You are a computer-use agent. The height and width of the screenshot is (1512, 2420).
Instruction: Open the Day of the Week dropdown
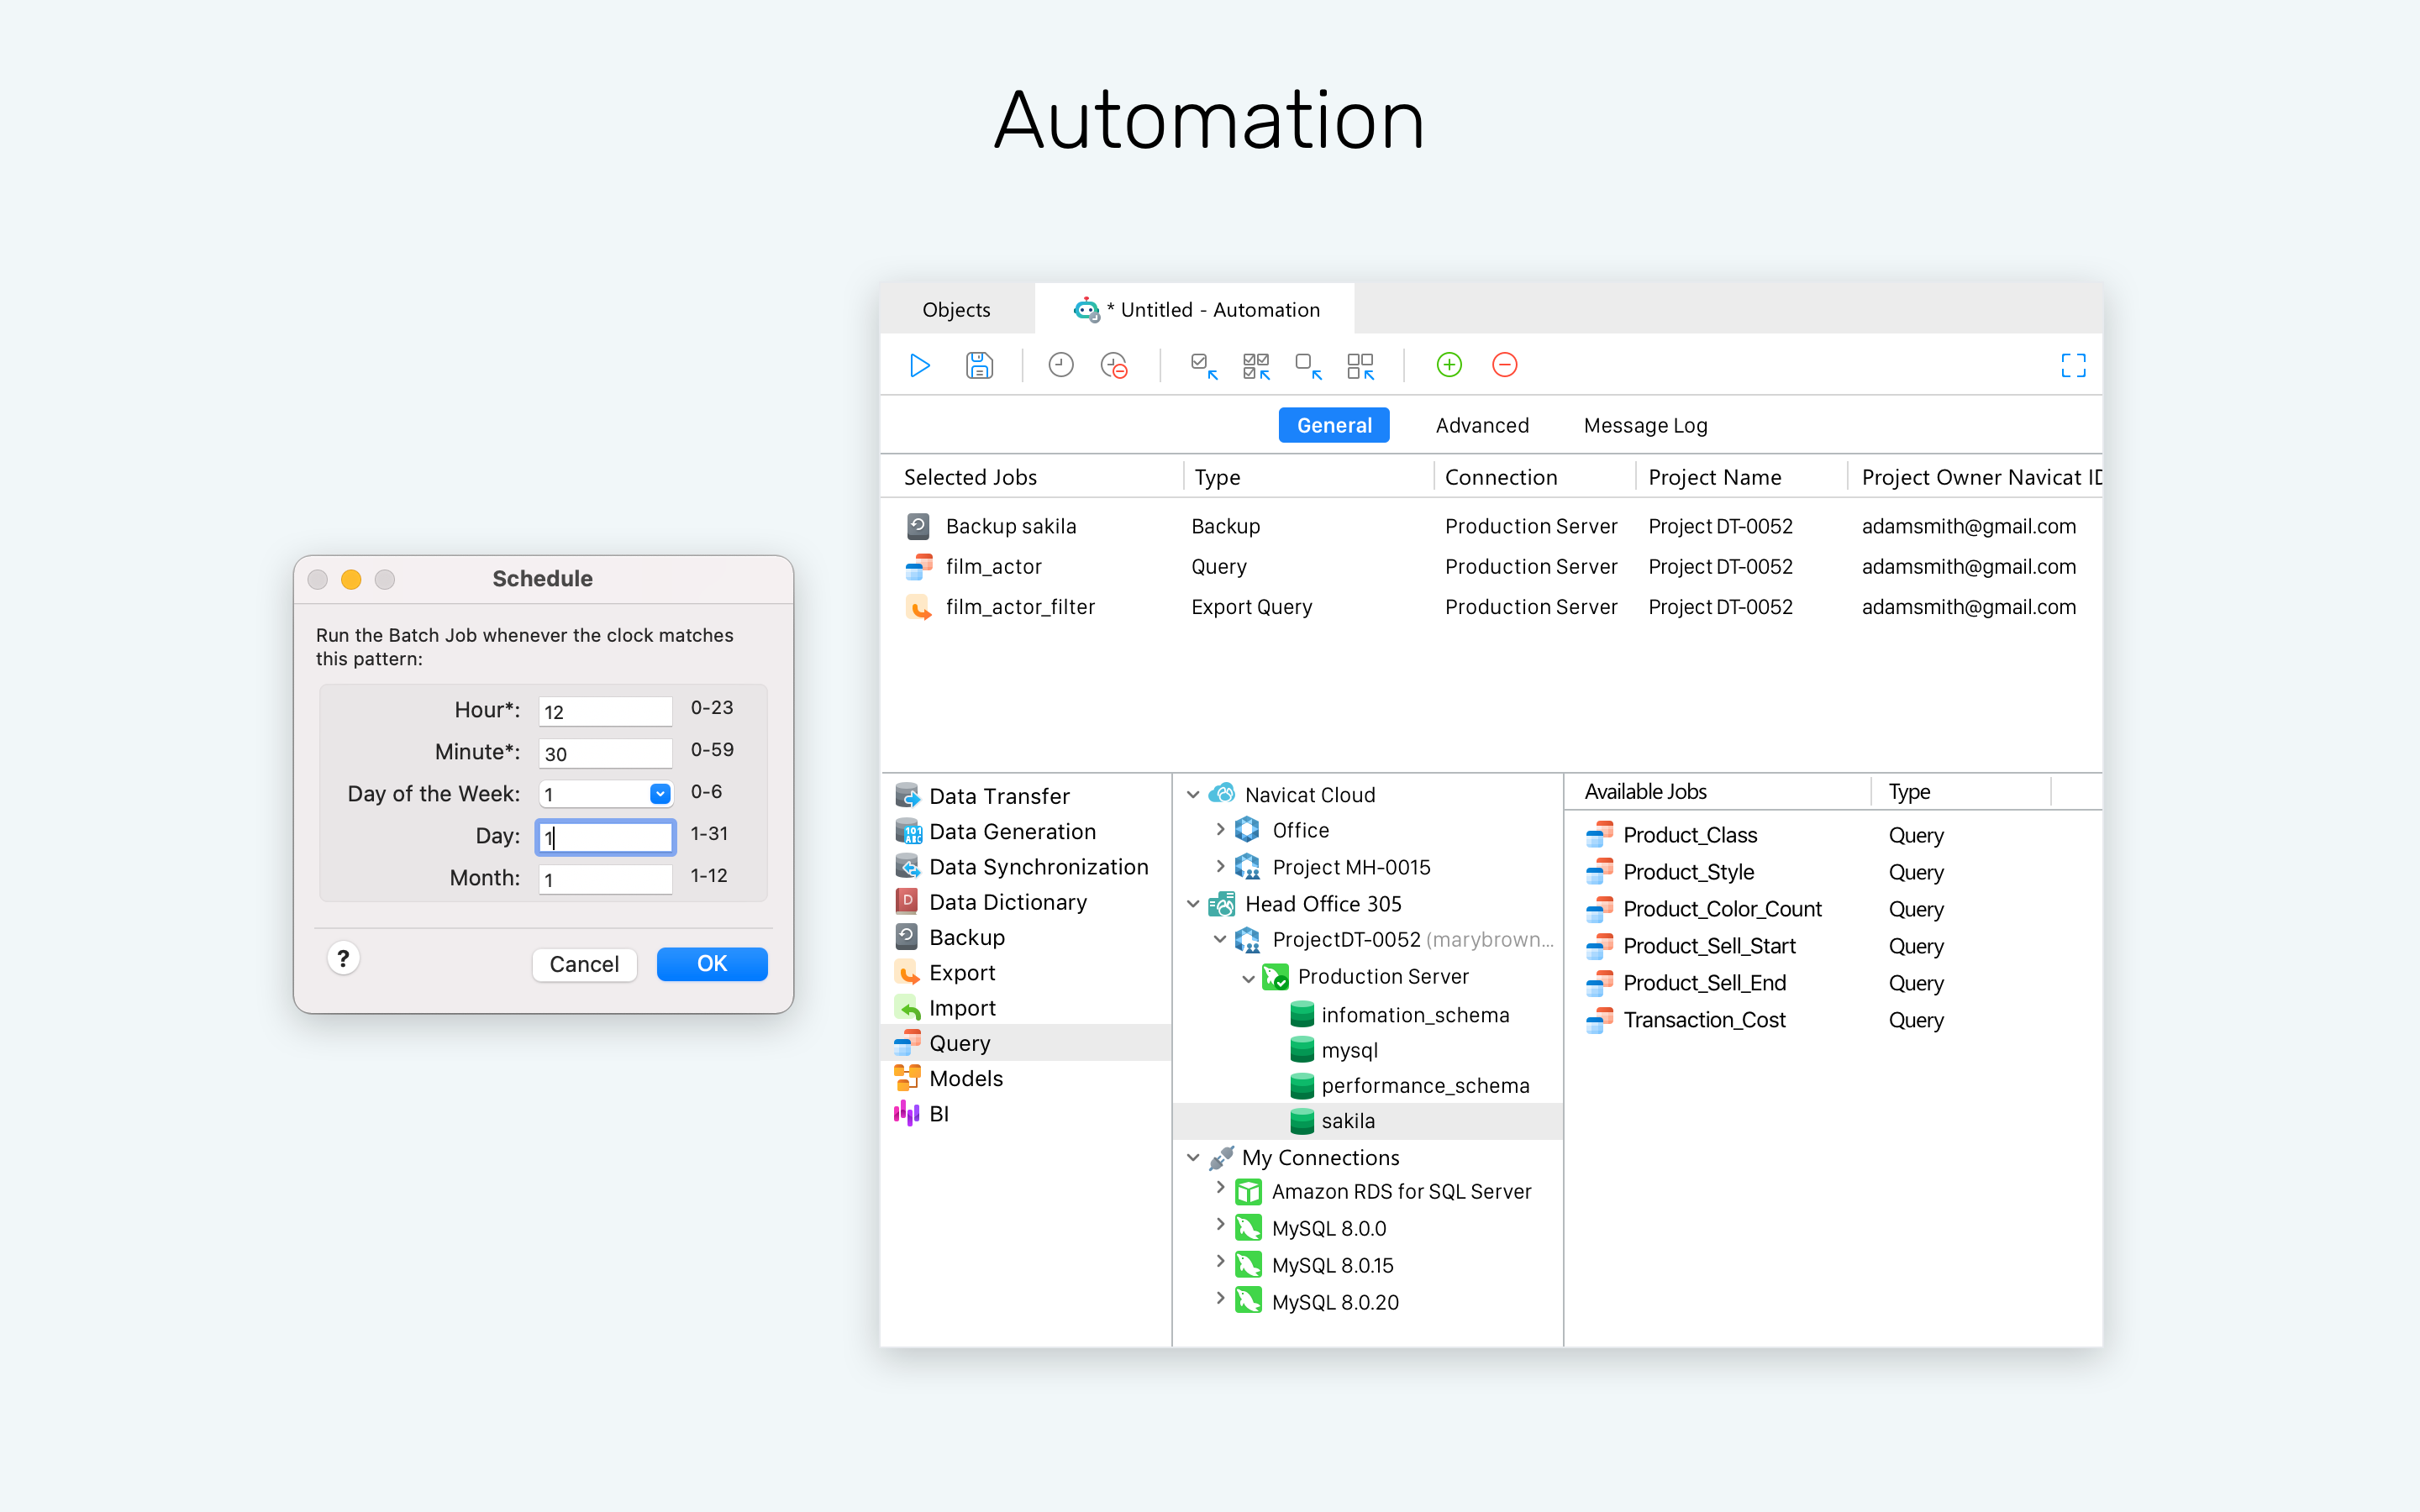point(659,794)
